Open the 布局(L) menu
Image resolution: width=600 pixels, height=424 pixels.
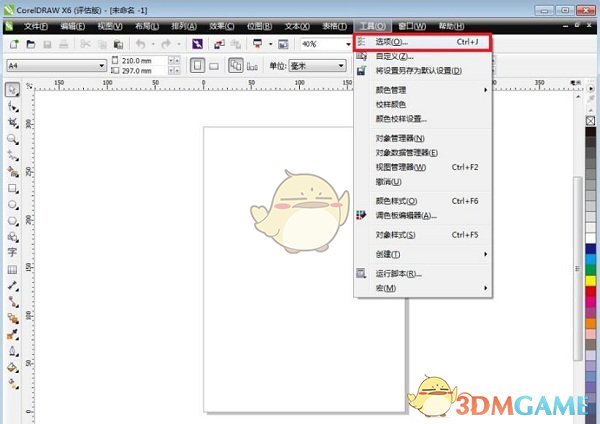pyautogui.click(x=147, y=26)
